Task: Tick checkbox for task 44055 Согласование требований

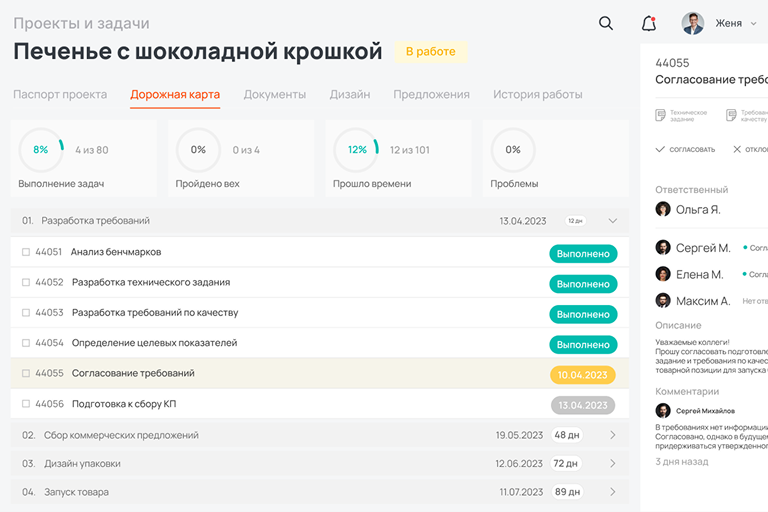Action: pos(26,373)
